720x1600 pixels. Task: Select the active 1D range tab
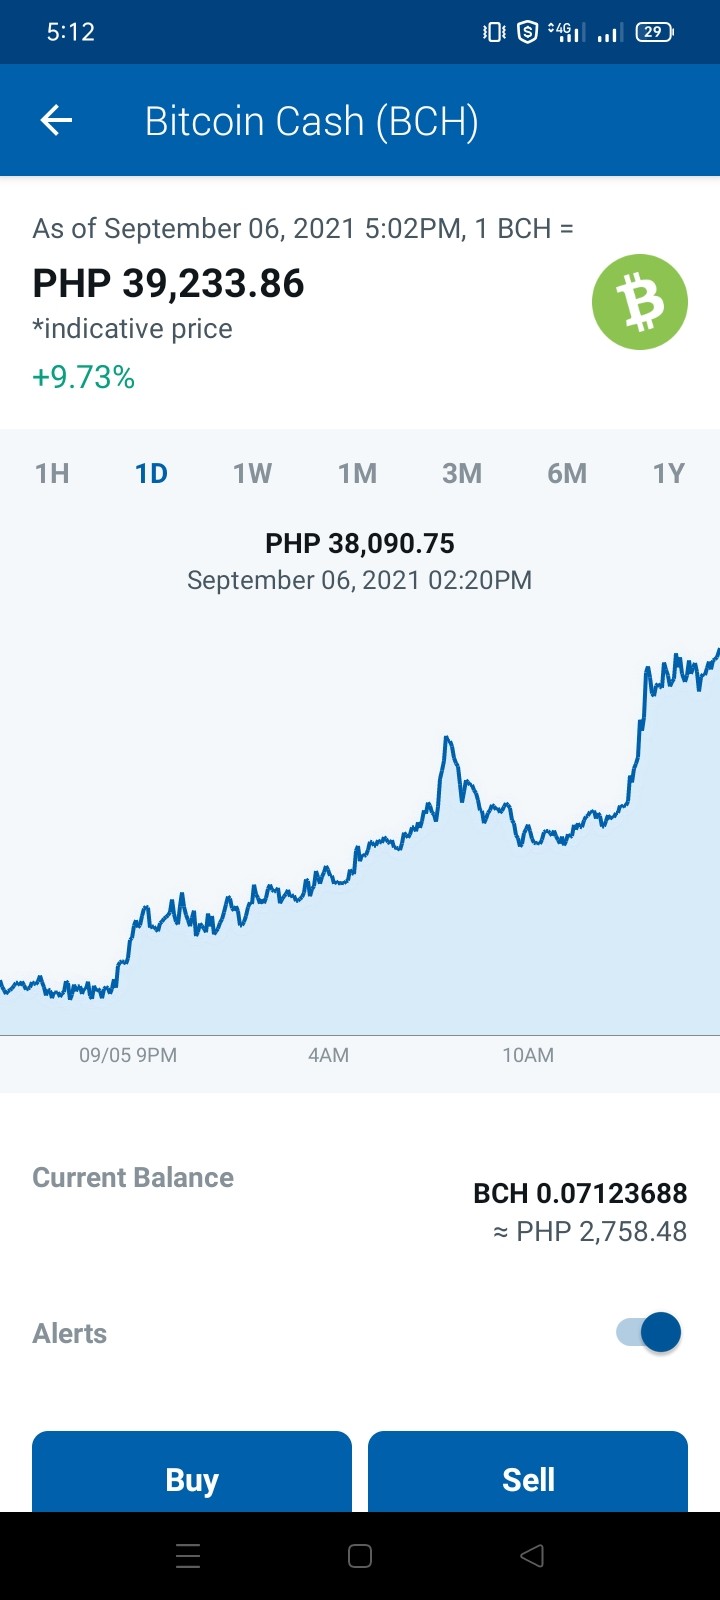click(x=152, y=473)
